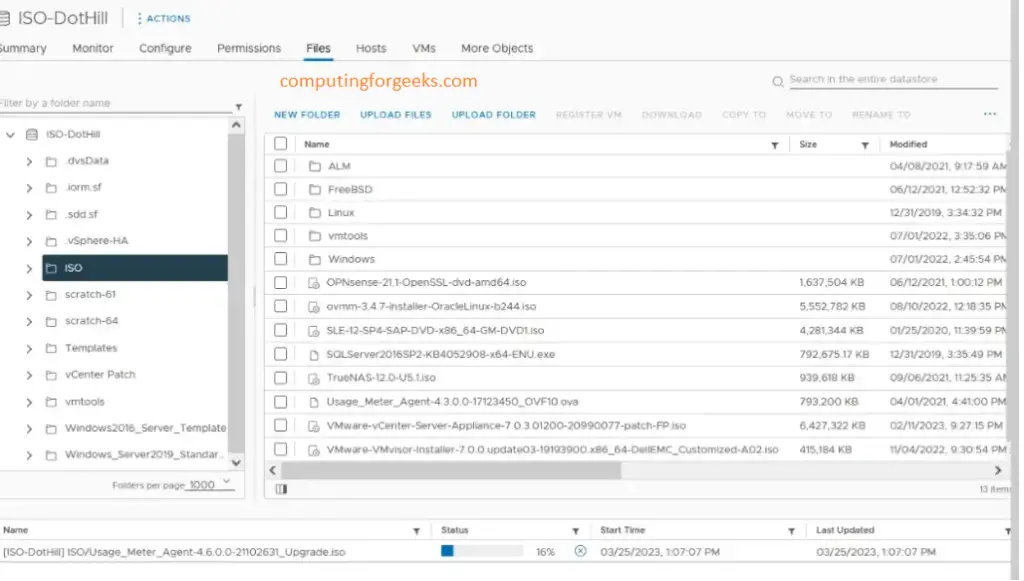Open the More Objects tab

tap(497, 48)
